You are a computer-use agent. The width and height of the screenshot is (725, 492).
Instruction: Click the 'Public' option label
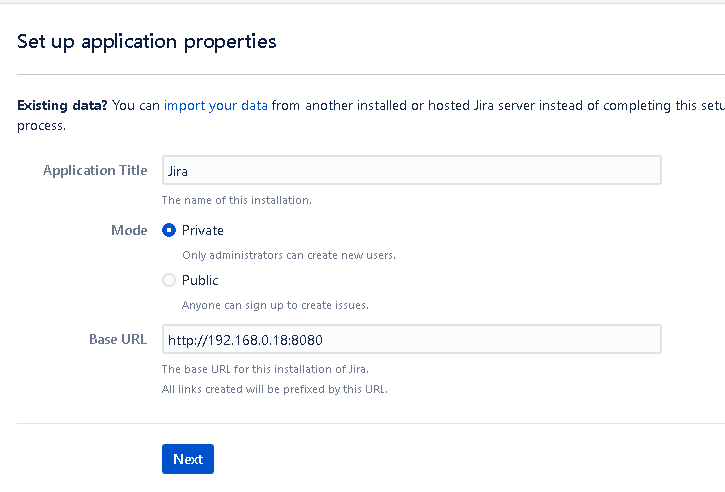click(200, 280)
